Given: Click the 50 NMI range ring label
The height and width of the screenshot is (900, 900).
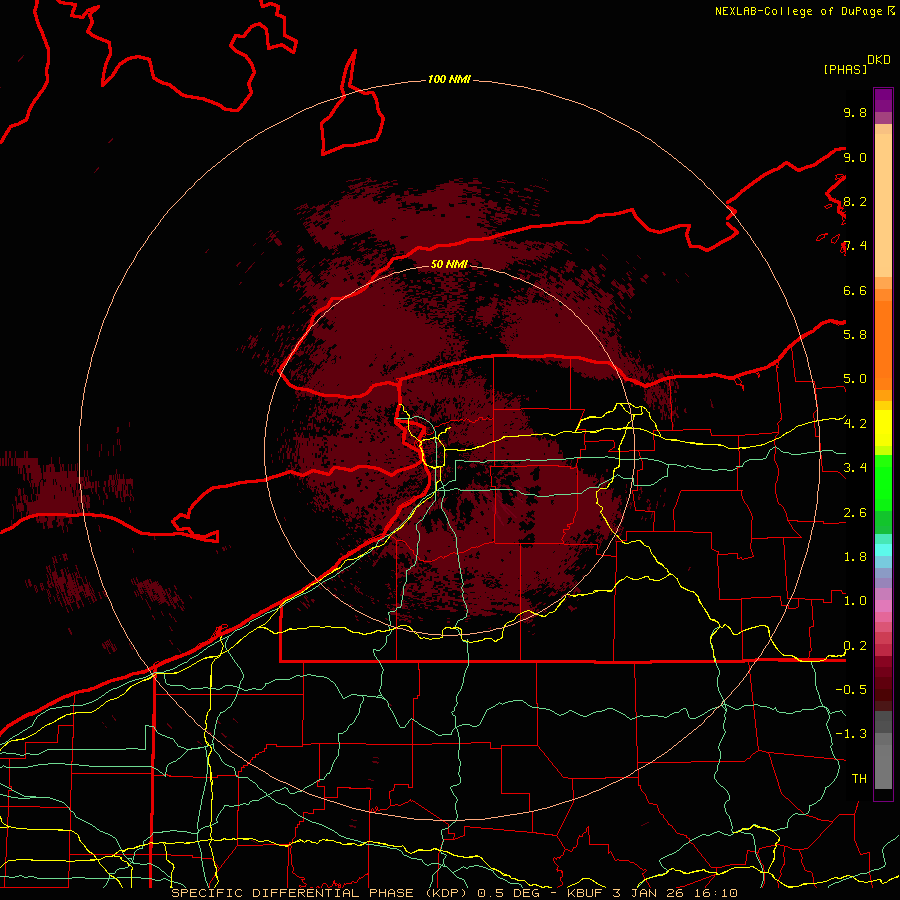Looking at the screenshot, I should click(449, 264).
